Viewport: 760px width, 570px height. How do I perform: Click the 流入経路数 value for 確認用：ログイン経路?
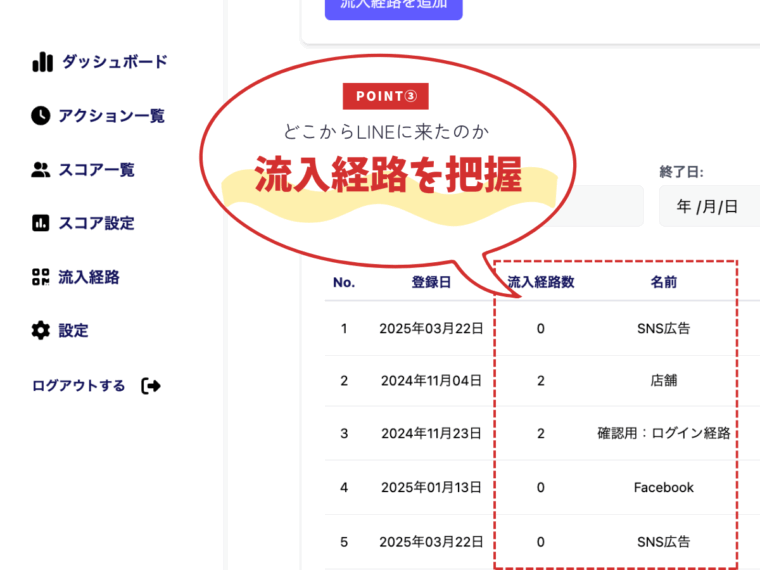540,433
